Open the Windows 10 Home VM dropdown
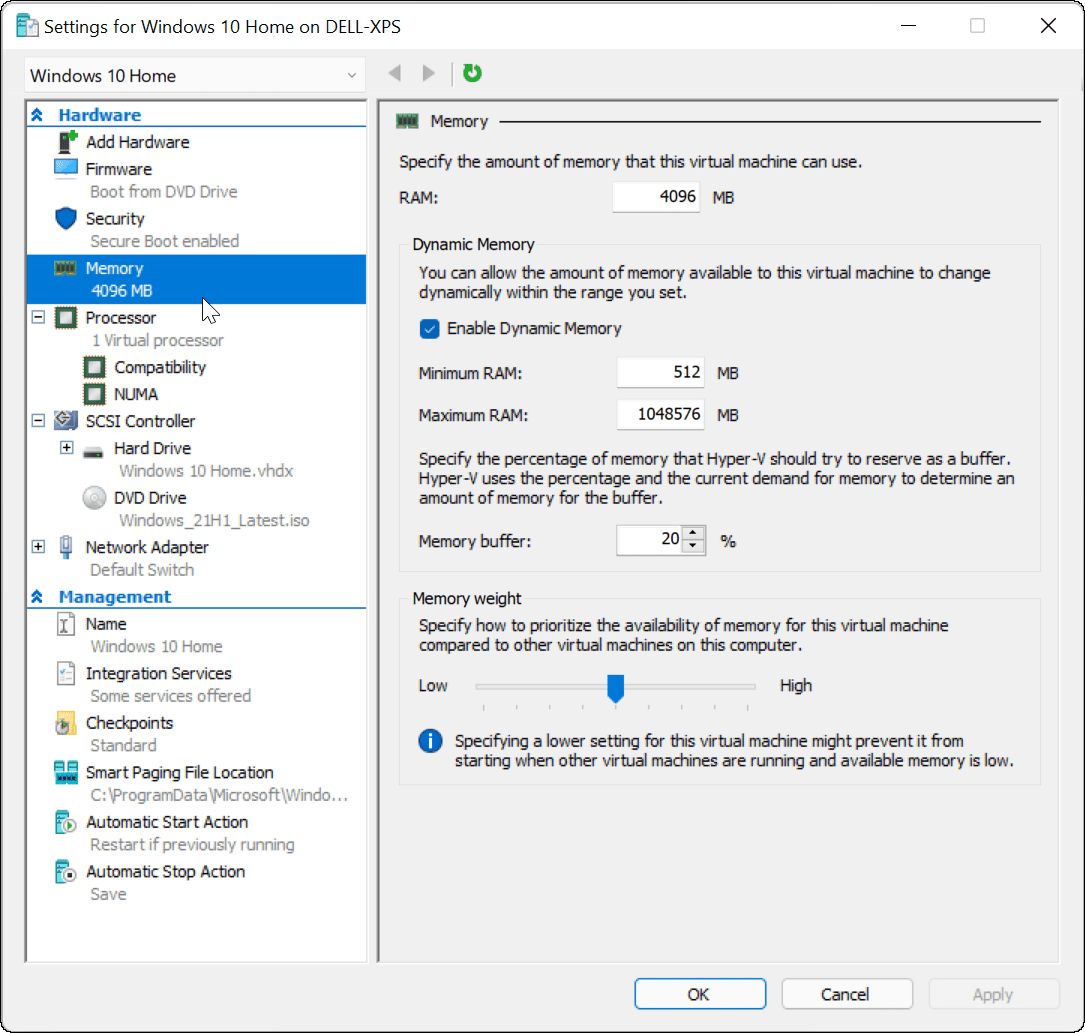Image resolution: width=1085 pixels, height=1033 pixels. (x=194, y=75)
